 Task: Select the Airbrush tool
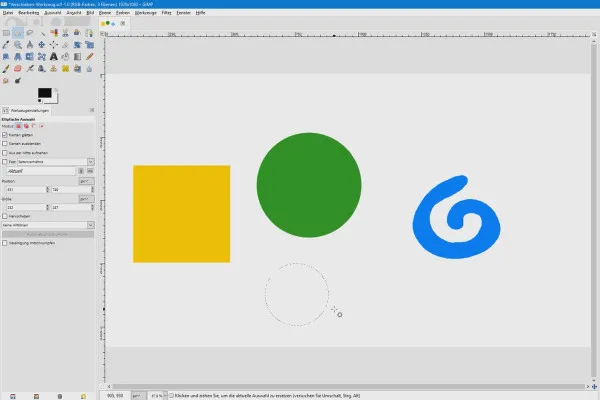coord(30,69)
